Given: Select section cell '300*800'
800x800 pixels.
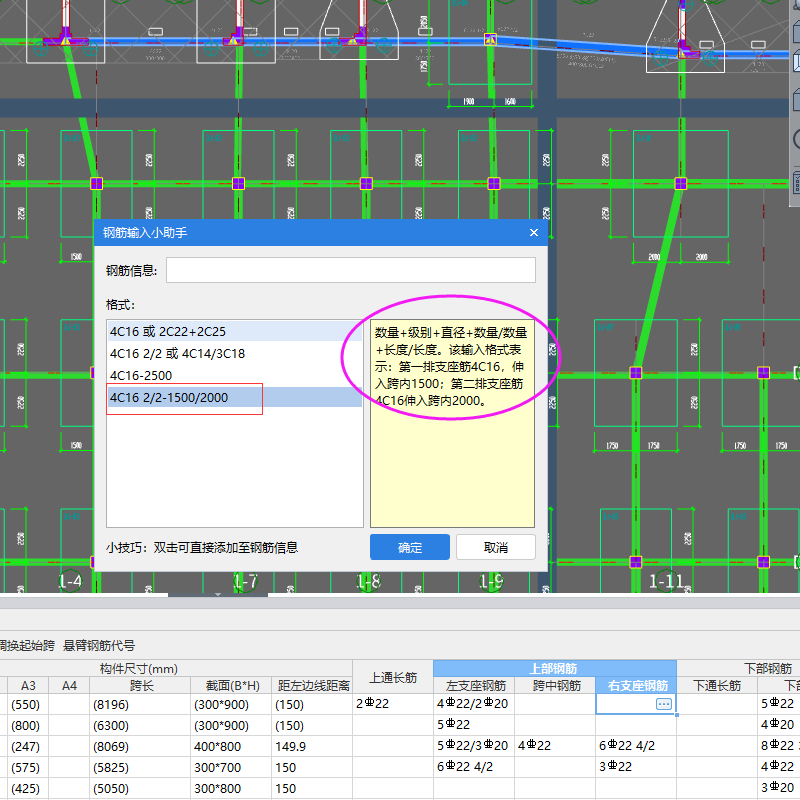Looking at the screenshot, I should (x=231, y=788).
